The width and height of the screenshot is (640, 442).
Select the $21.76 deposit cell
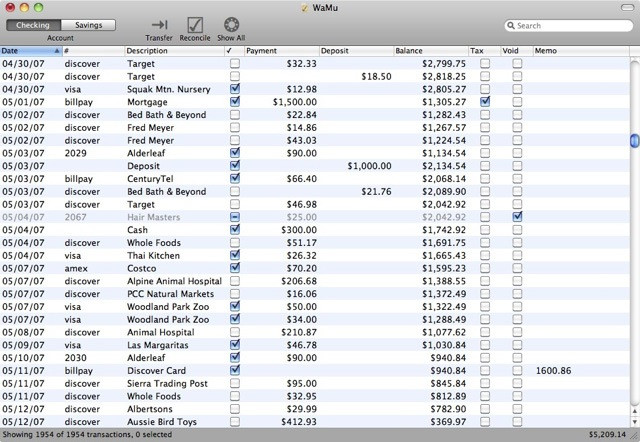click(x=376, y=191)
